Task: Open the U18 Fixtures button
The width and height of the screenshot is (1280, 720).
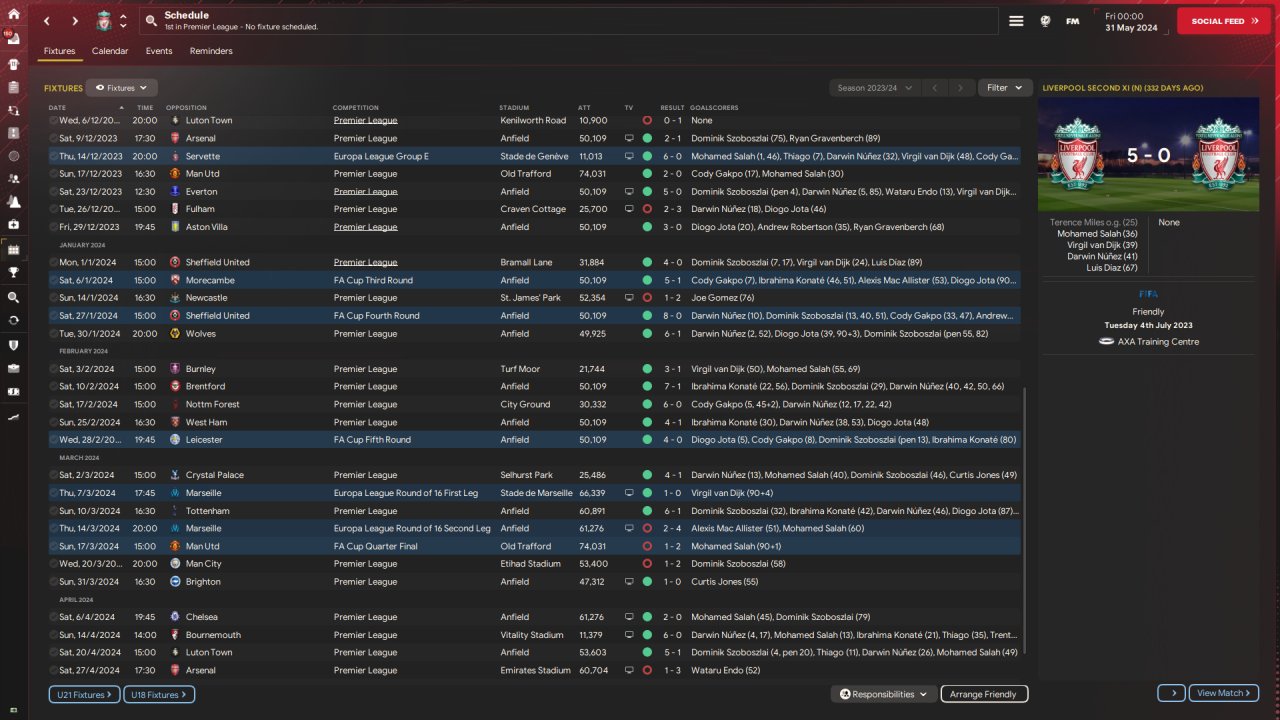Action: [x=159, y=694]
